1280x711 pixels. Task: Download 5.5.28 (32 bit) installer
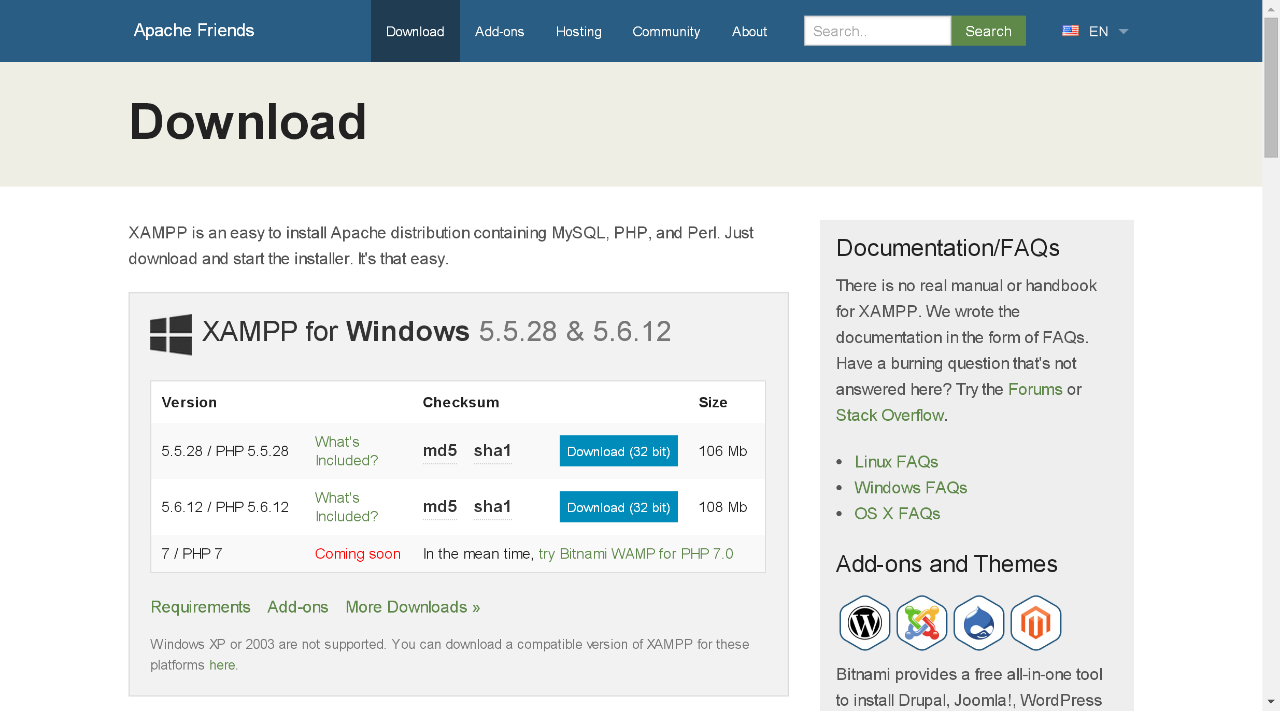coord(619,451)
